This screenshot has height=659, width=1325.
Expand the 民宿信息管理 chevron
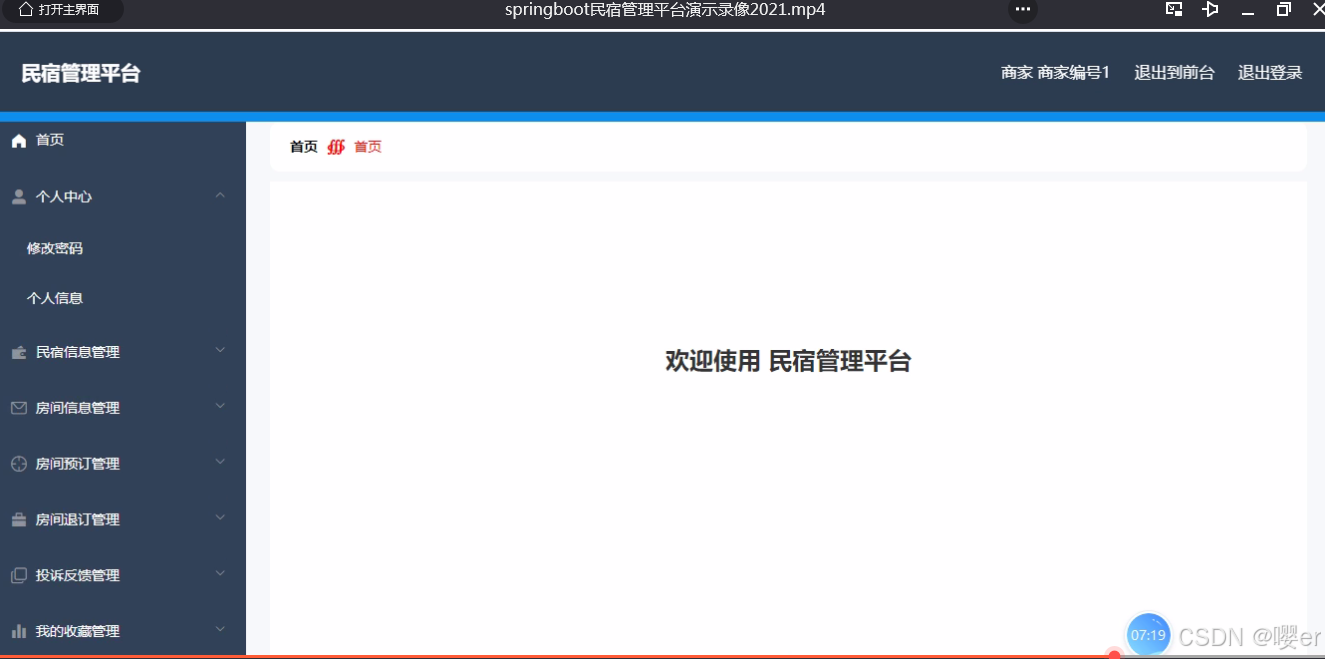click(x=220, y=350)
